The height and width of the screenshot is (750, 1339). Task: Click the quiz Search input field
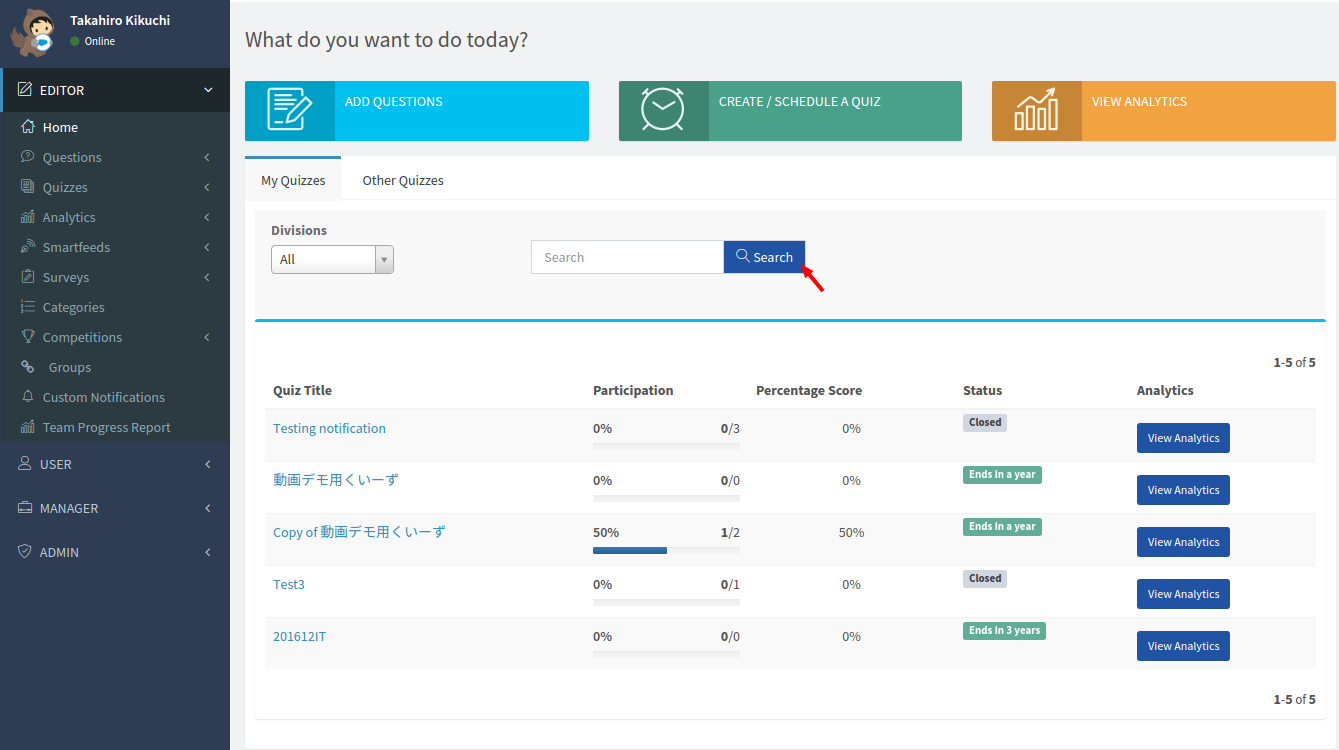pos(627,257)
